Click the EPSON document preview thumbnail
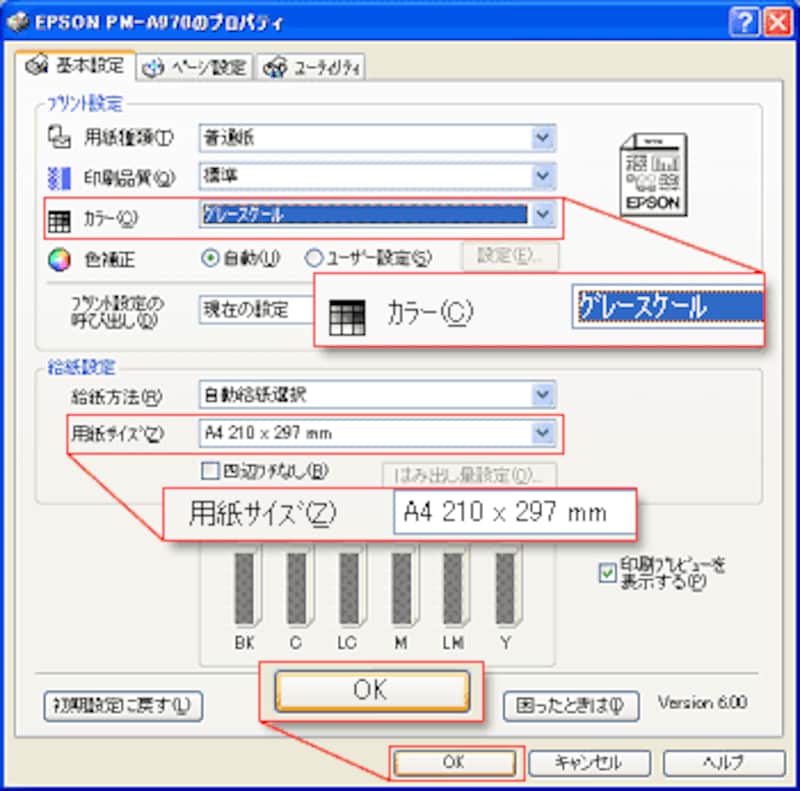800x791 pixels. (x=654, y=174)
